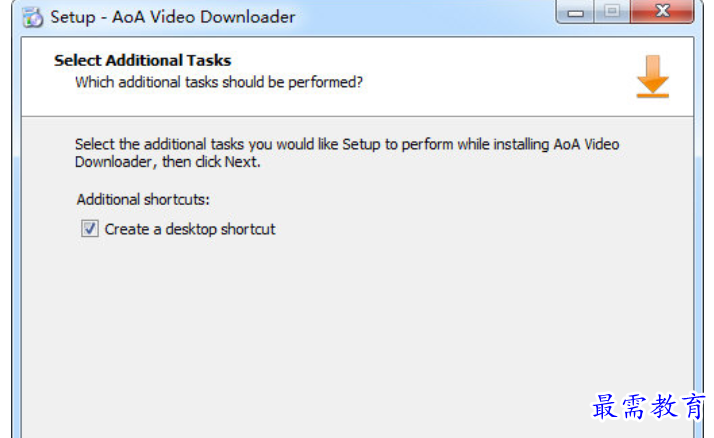The width and height of the screenshot is (714, 438).
Task: Uncheck the Create a desktop shortcut checkbox
Action: point(90,229)
